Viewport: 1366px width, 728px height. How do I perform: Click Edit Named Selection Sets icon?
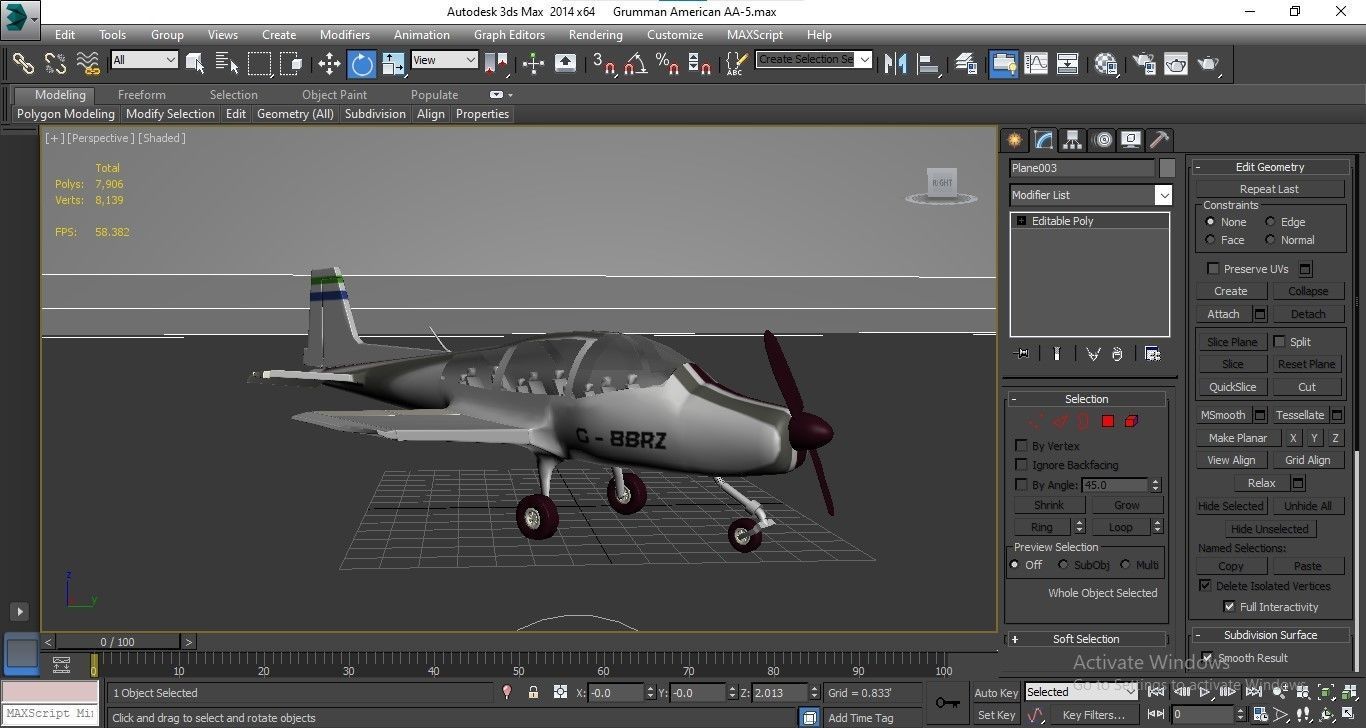tap(736, 63)
